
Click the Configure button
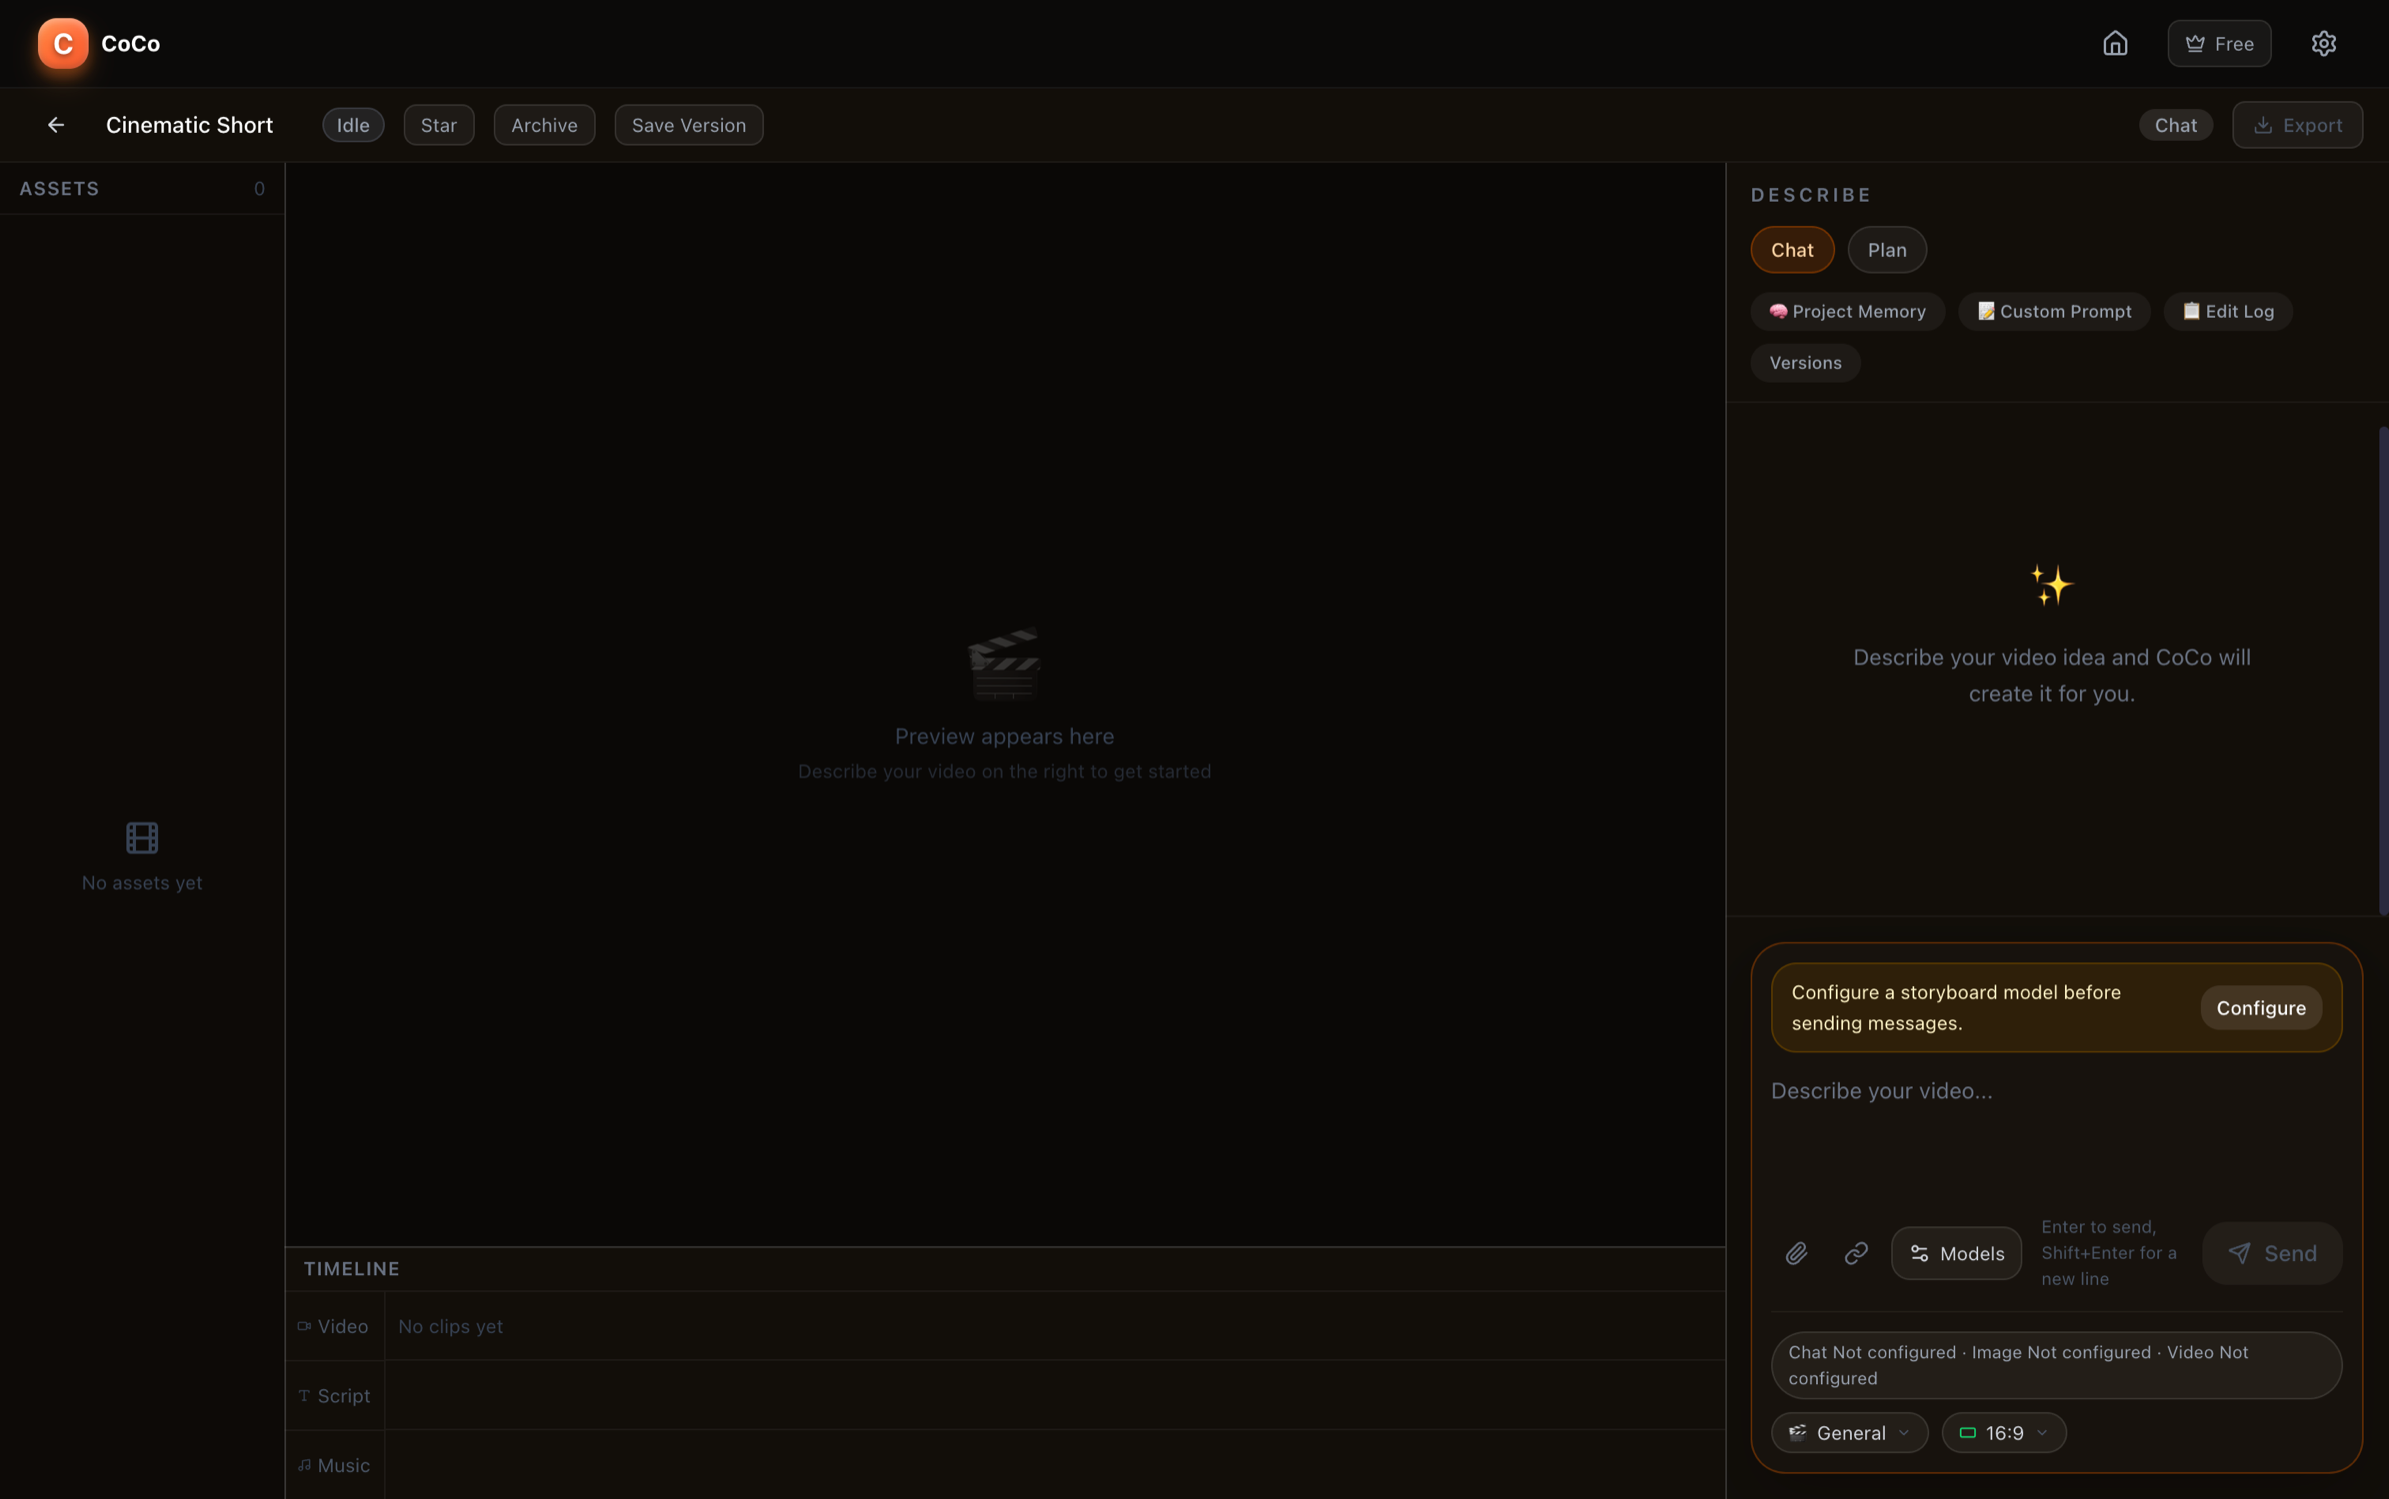2260,1008
